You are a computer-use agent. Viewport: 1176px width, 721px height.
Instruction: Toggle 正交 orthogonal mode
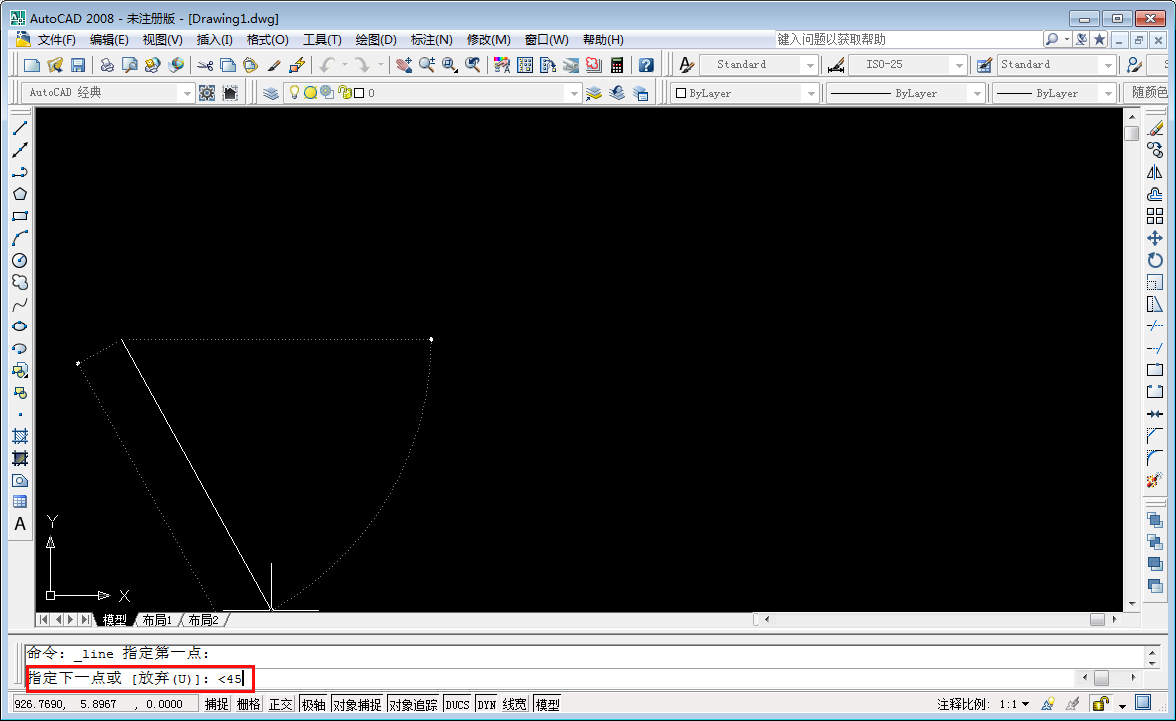point(281,703)
